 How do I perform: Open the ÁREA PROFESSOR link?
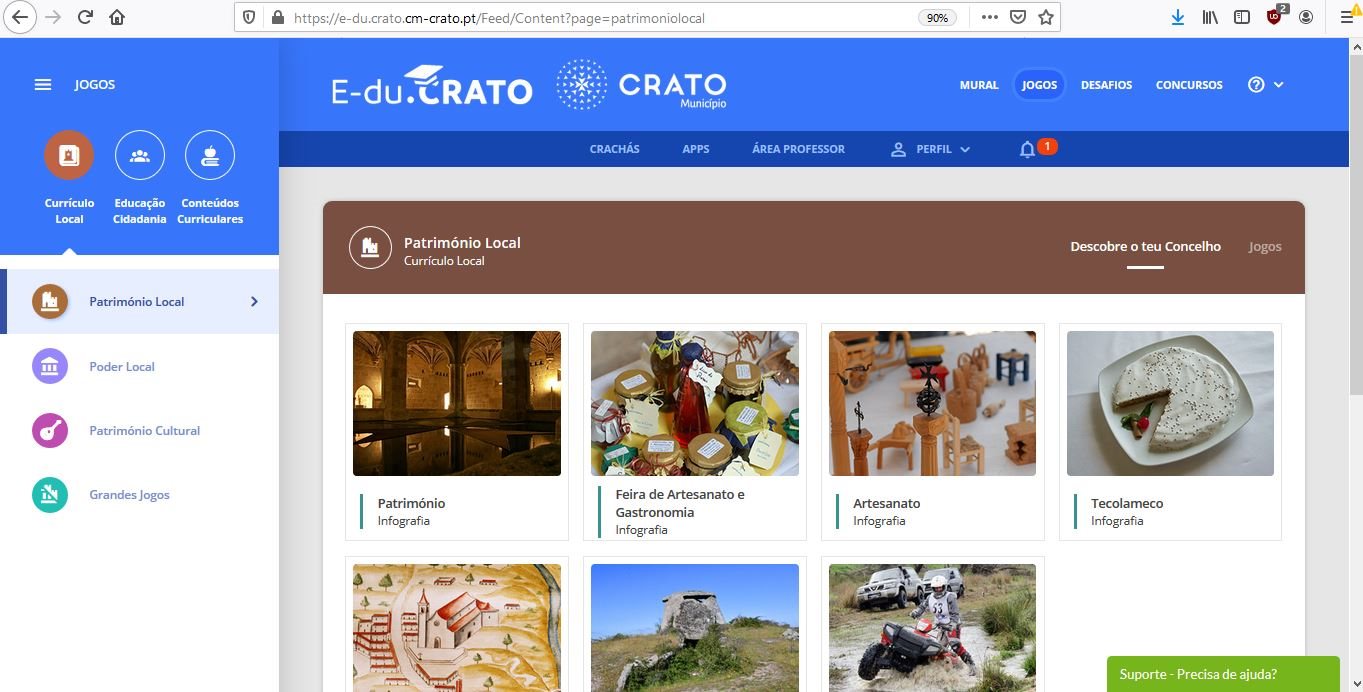click(798, 149)
